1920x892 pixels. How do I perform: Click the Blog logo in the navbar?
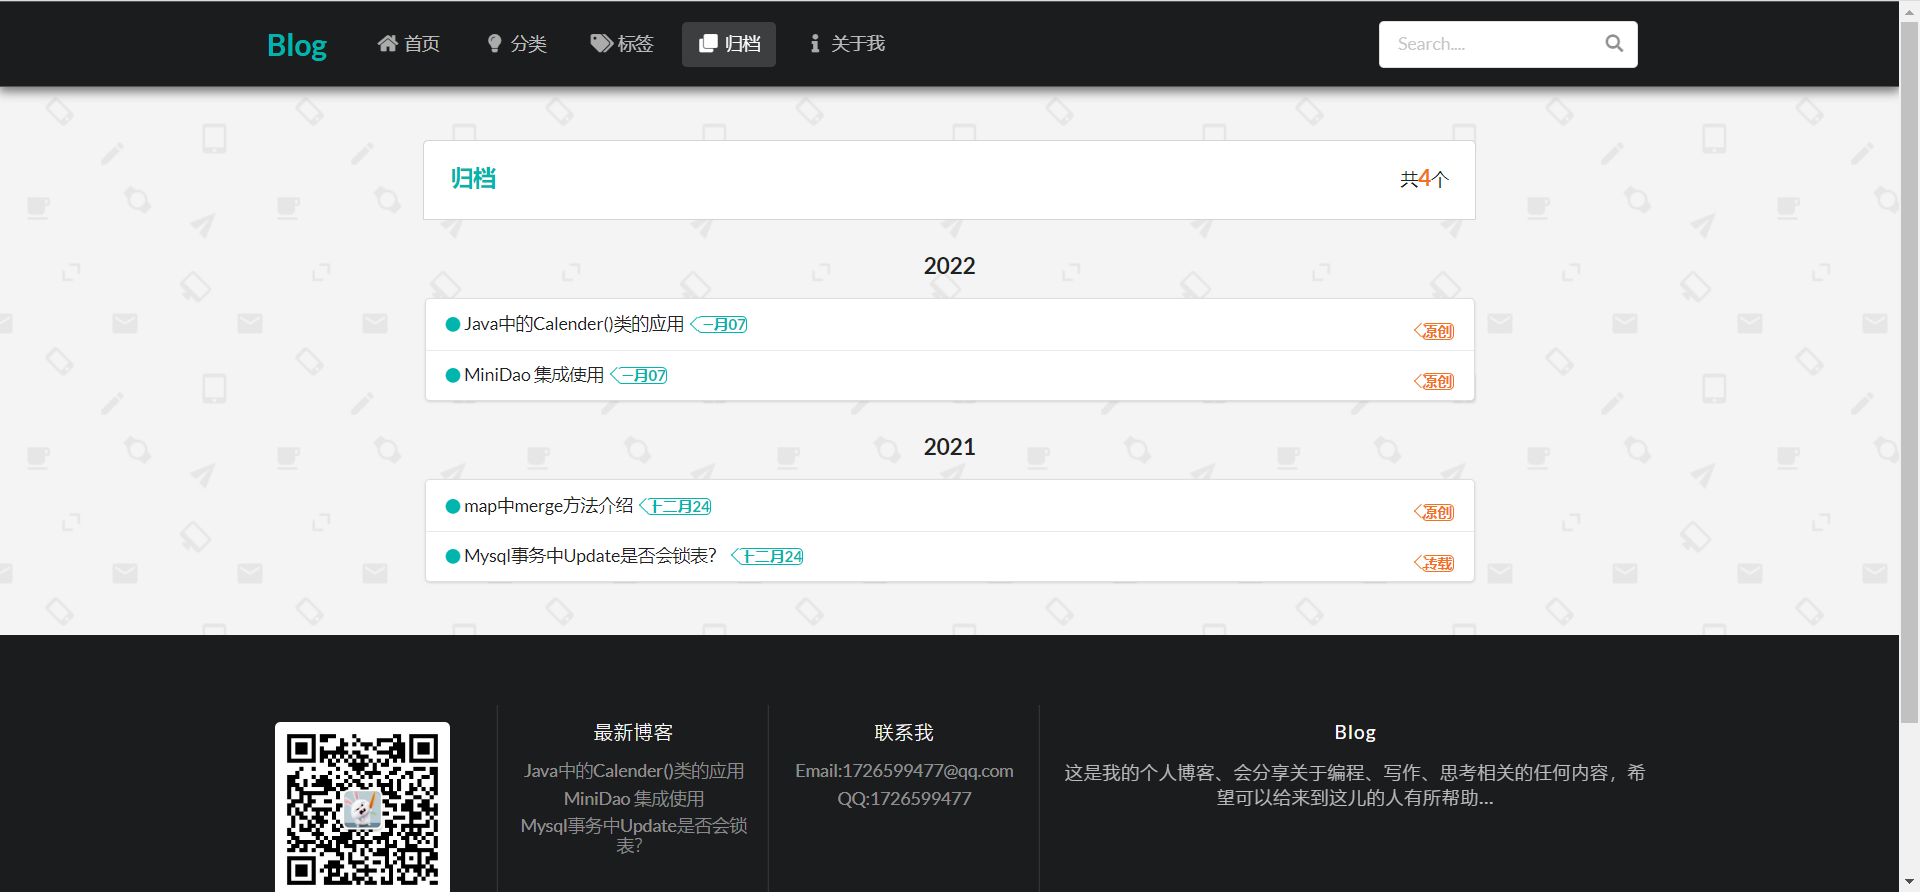(x=296, y=45)
